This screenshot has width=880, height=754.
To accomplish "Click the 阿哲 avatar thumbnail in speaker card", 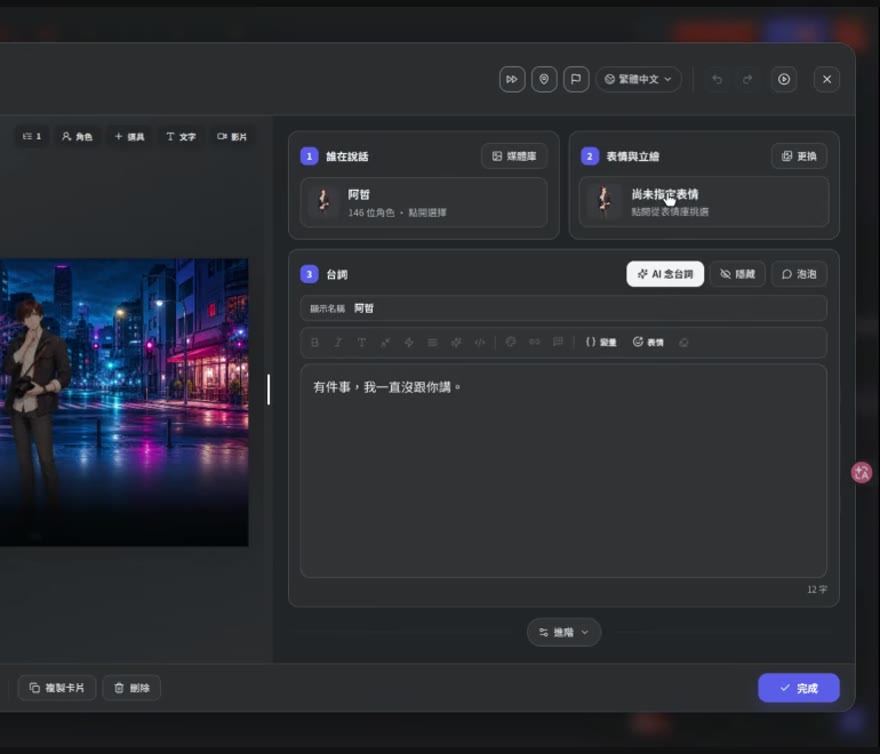I will click(323, 202).
